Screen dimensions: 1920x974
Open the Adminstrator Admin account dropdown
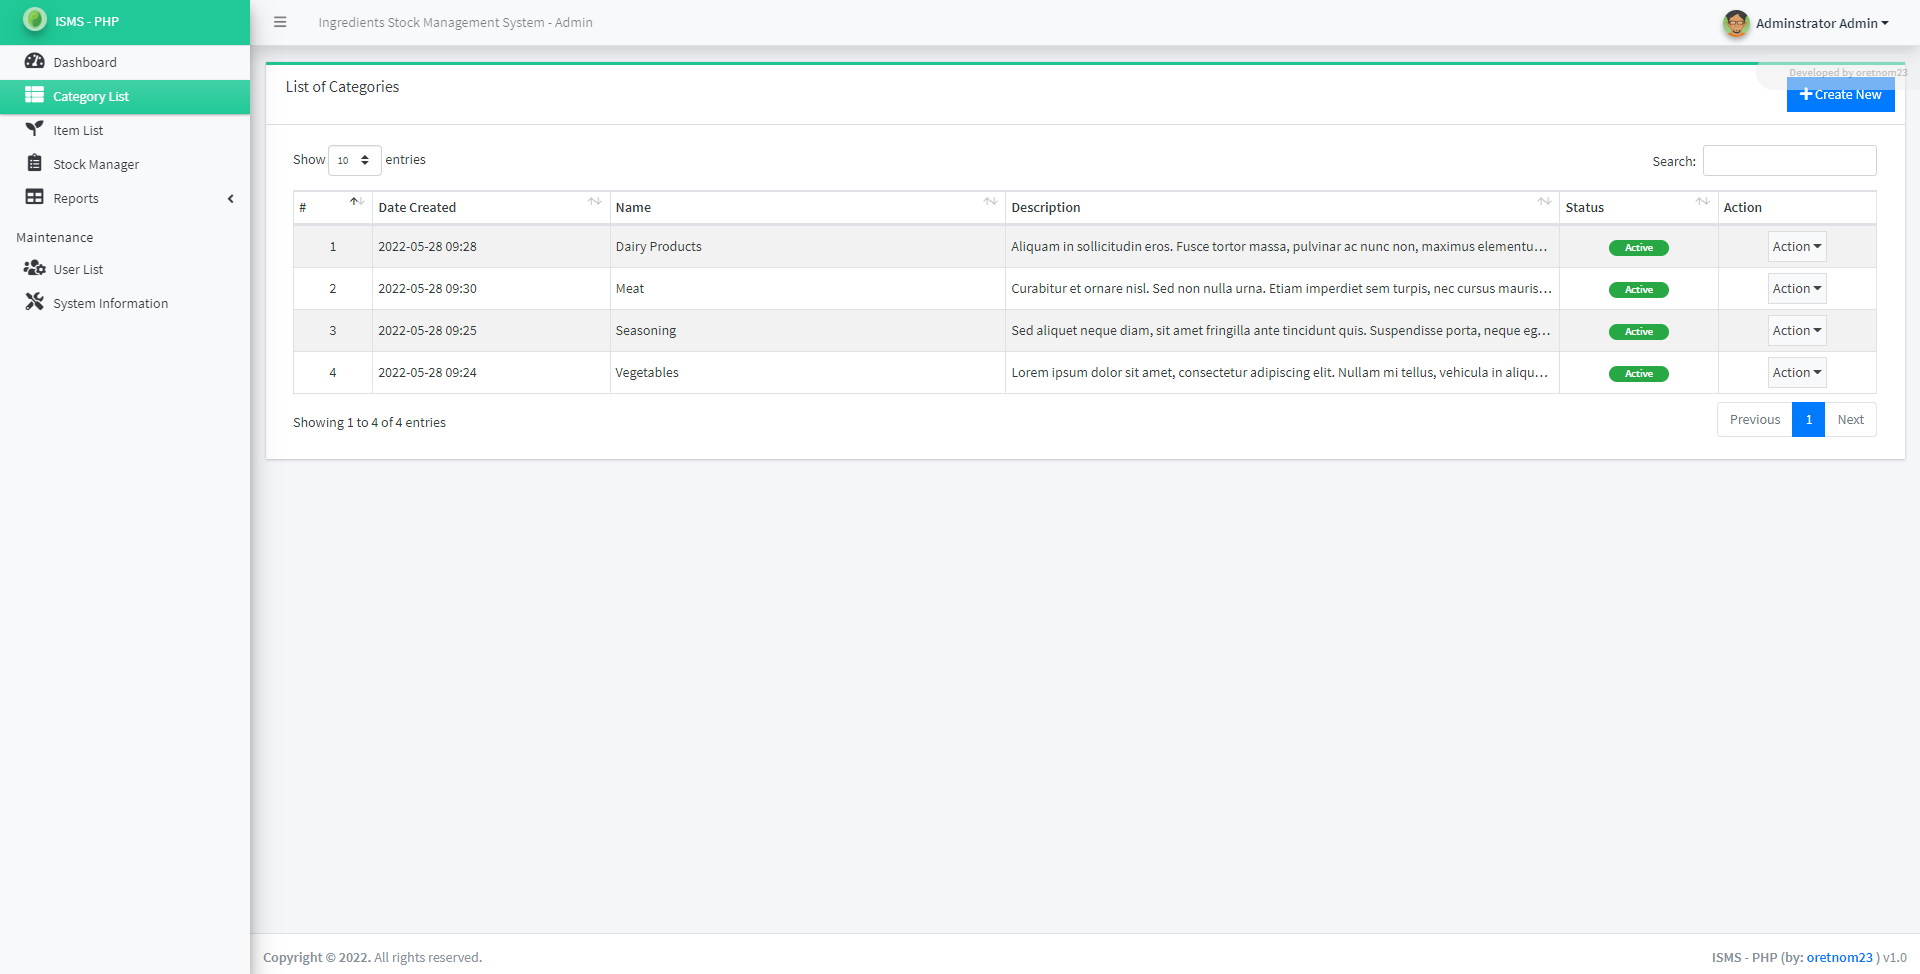click(x=1821, y=23)
